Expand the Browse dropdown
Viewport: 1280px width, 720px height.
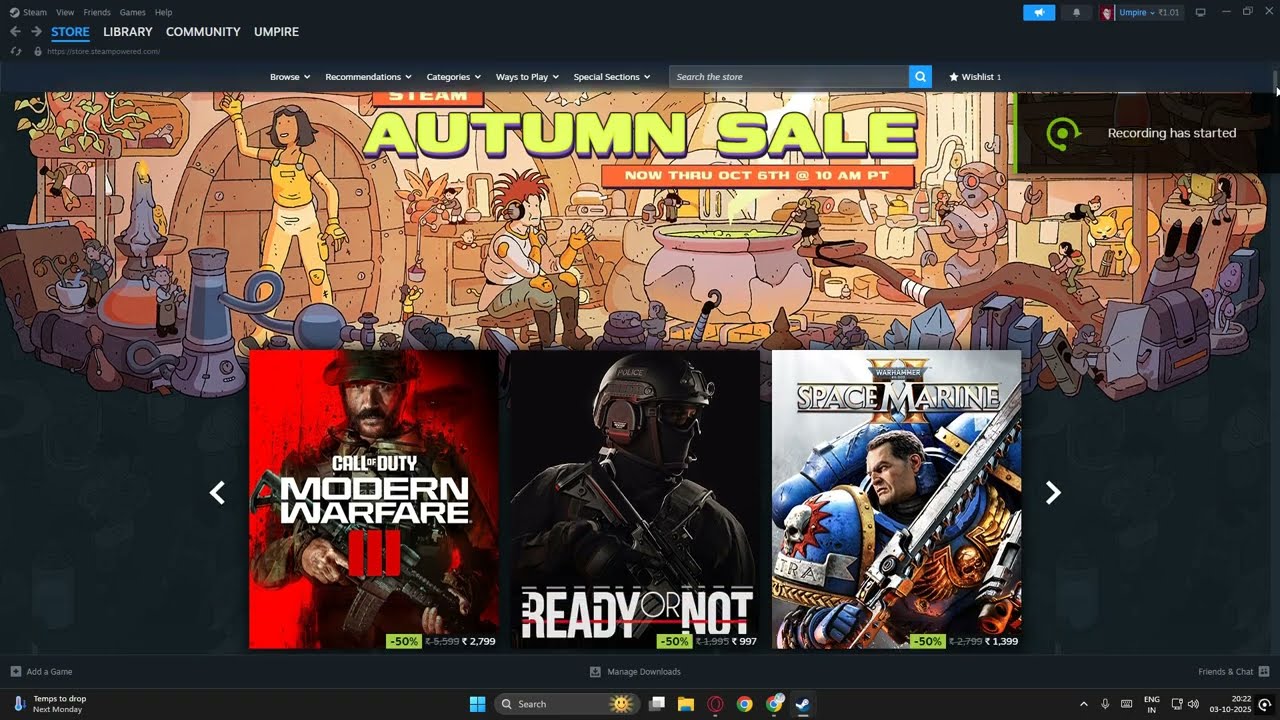290,77
